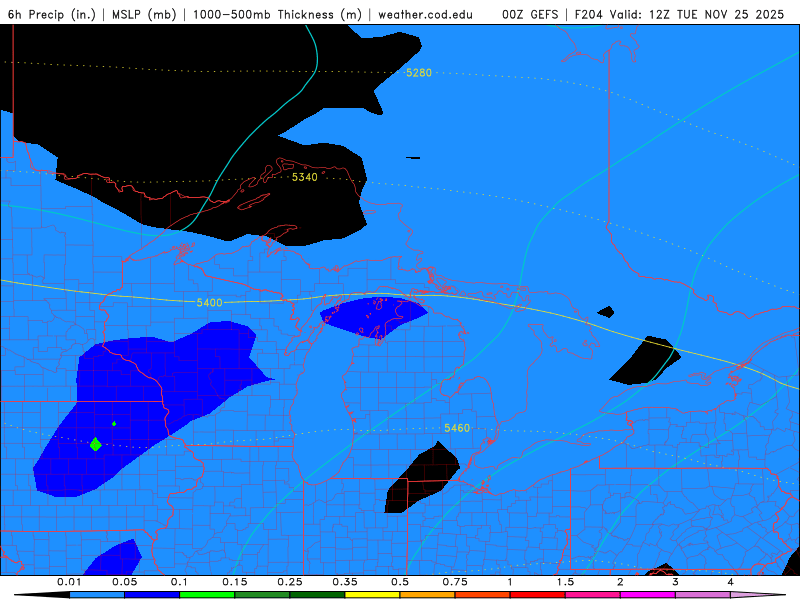
Task: Click the red-orange 0.75 legend swatch
Action: click(483, 595)
